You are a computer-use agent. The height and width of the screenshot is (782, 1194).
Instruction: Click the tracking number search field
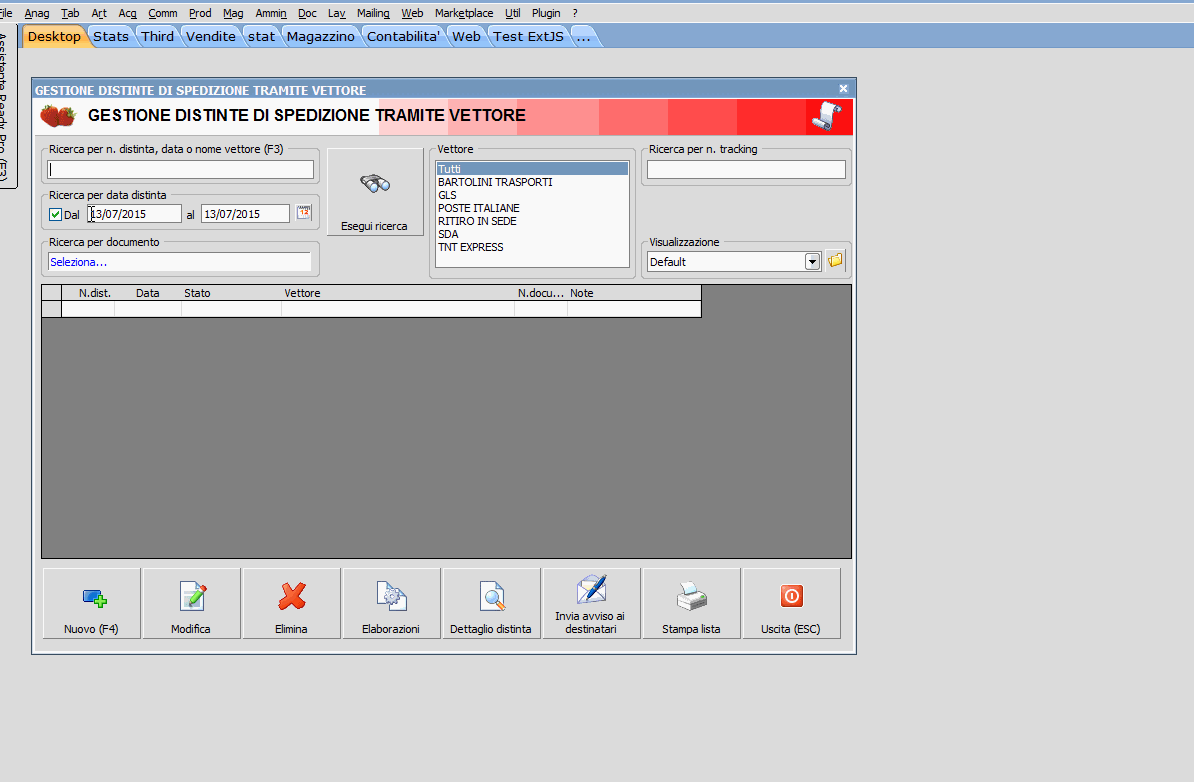746,169
